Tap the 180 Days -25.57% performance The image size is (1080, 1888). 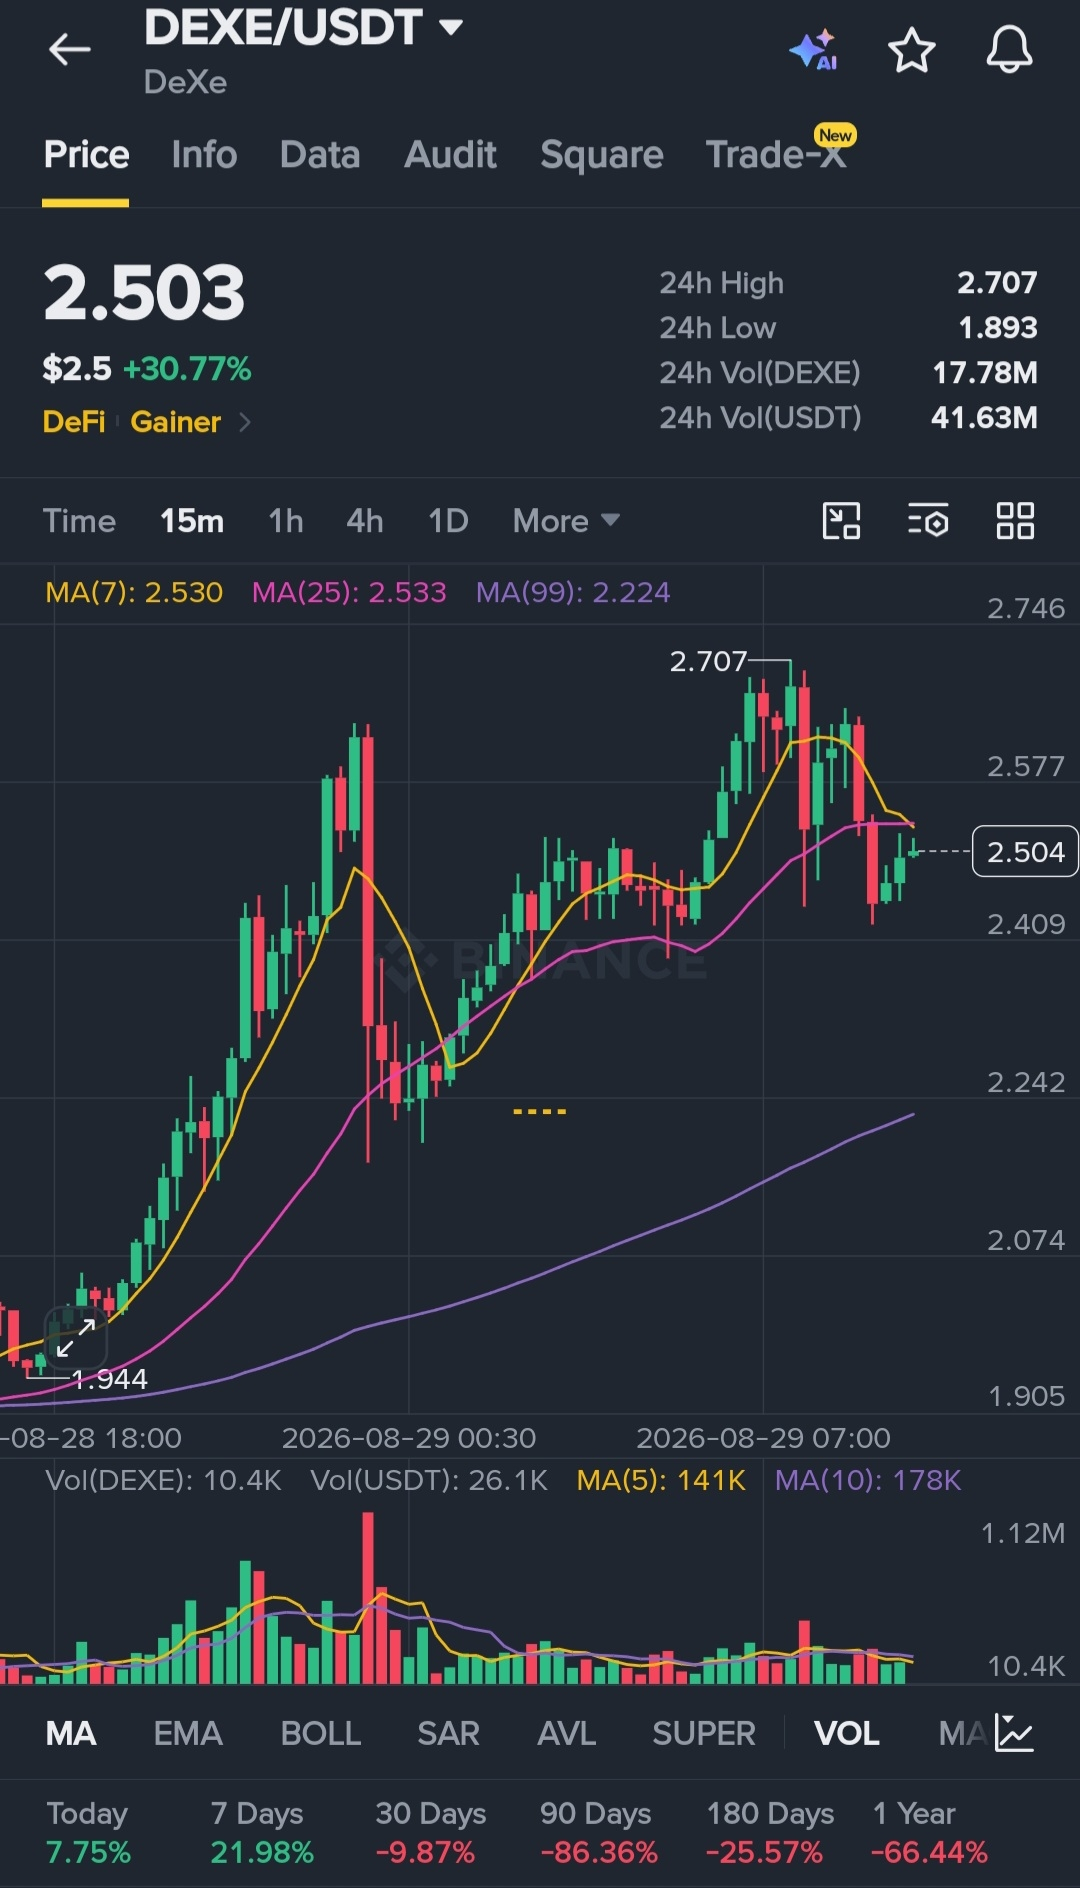769,1833
